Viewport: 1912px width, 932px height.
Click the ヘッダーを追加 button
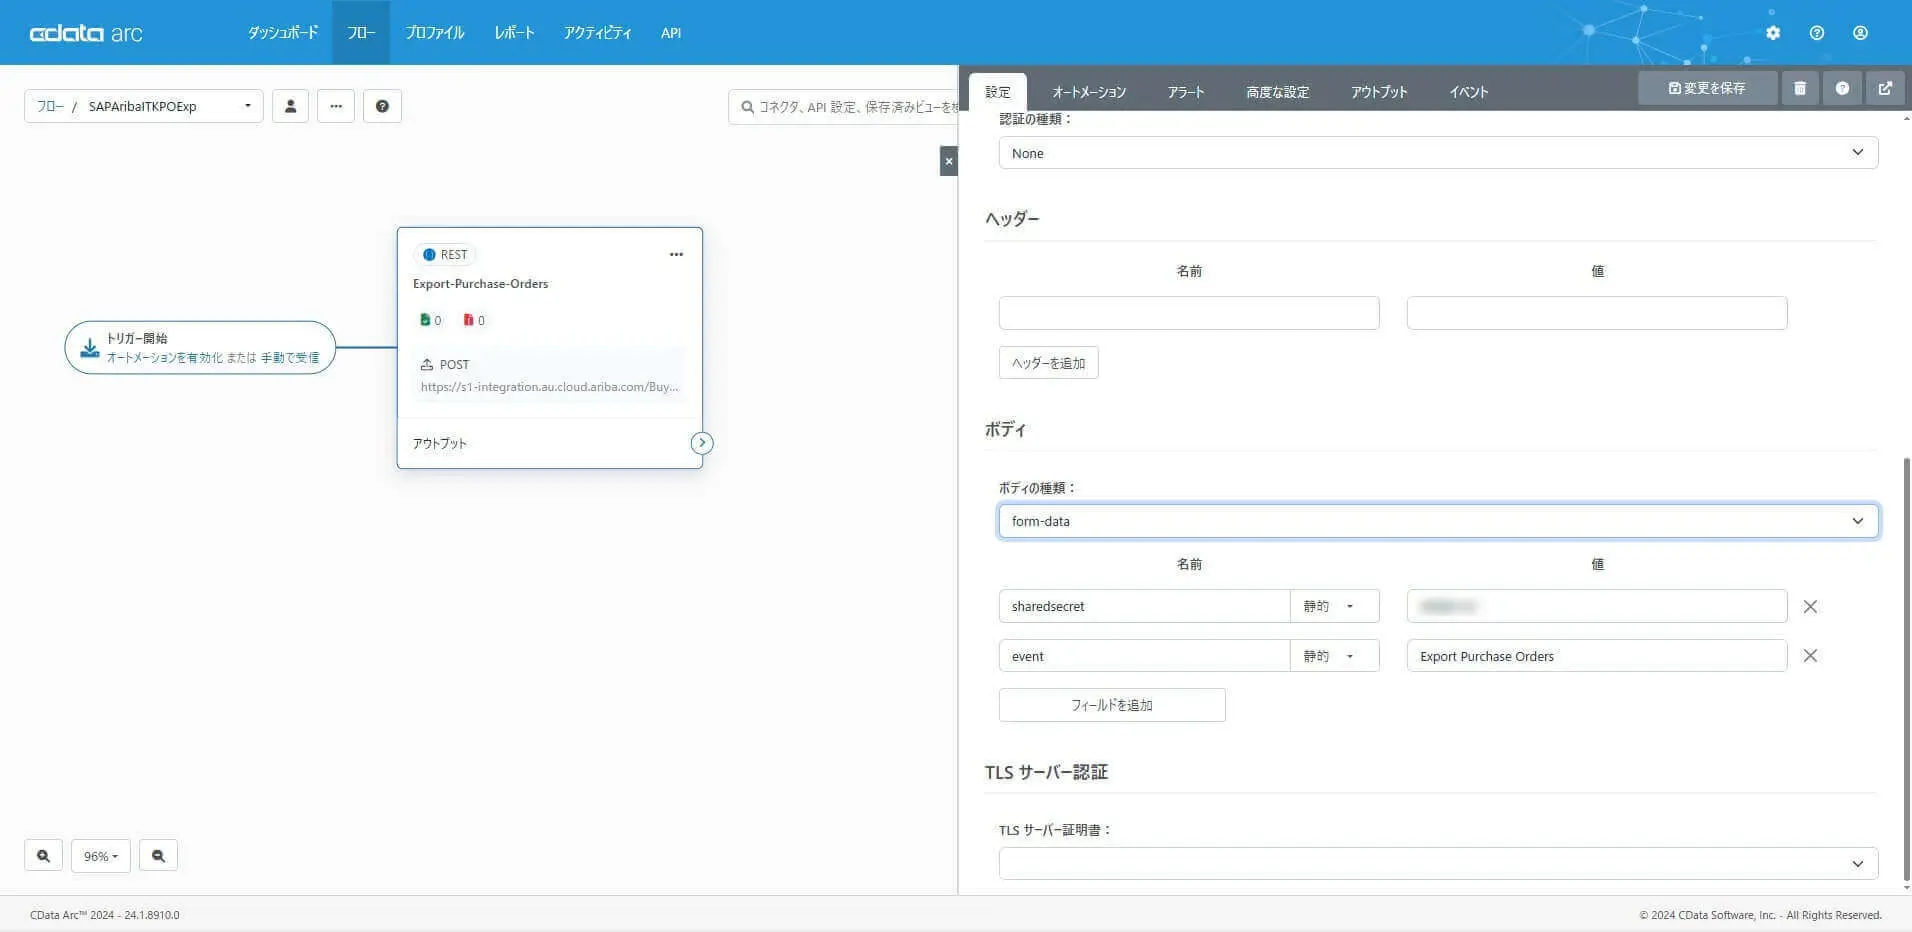[1048, 363]
